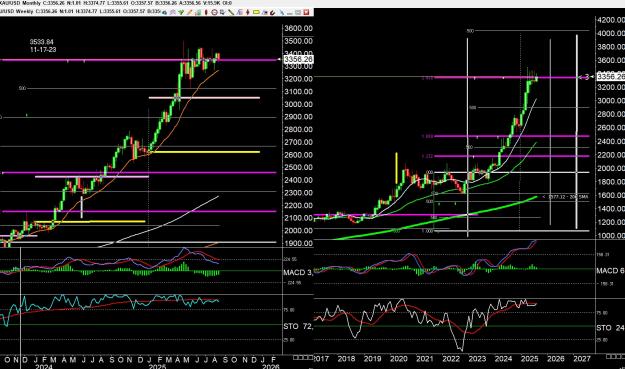Click the 2000.00 level on monthly price axis
The height and width of the screenshot is (369, 625).
[x=611, y=168]
